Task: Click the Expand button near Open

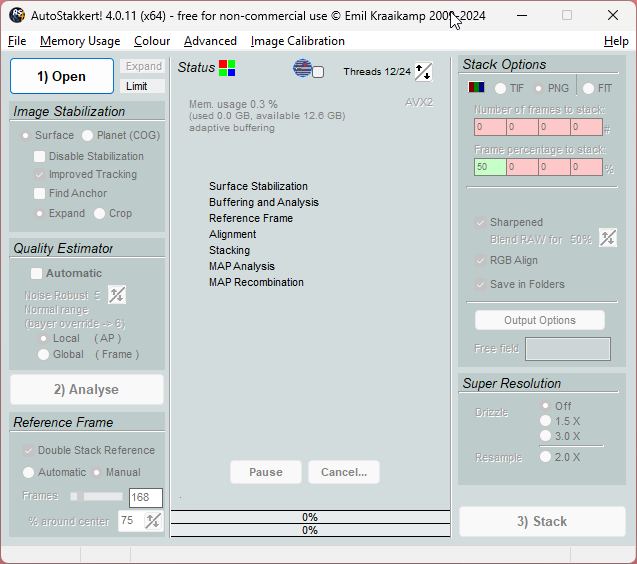Action: [x=143, y=66]
